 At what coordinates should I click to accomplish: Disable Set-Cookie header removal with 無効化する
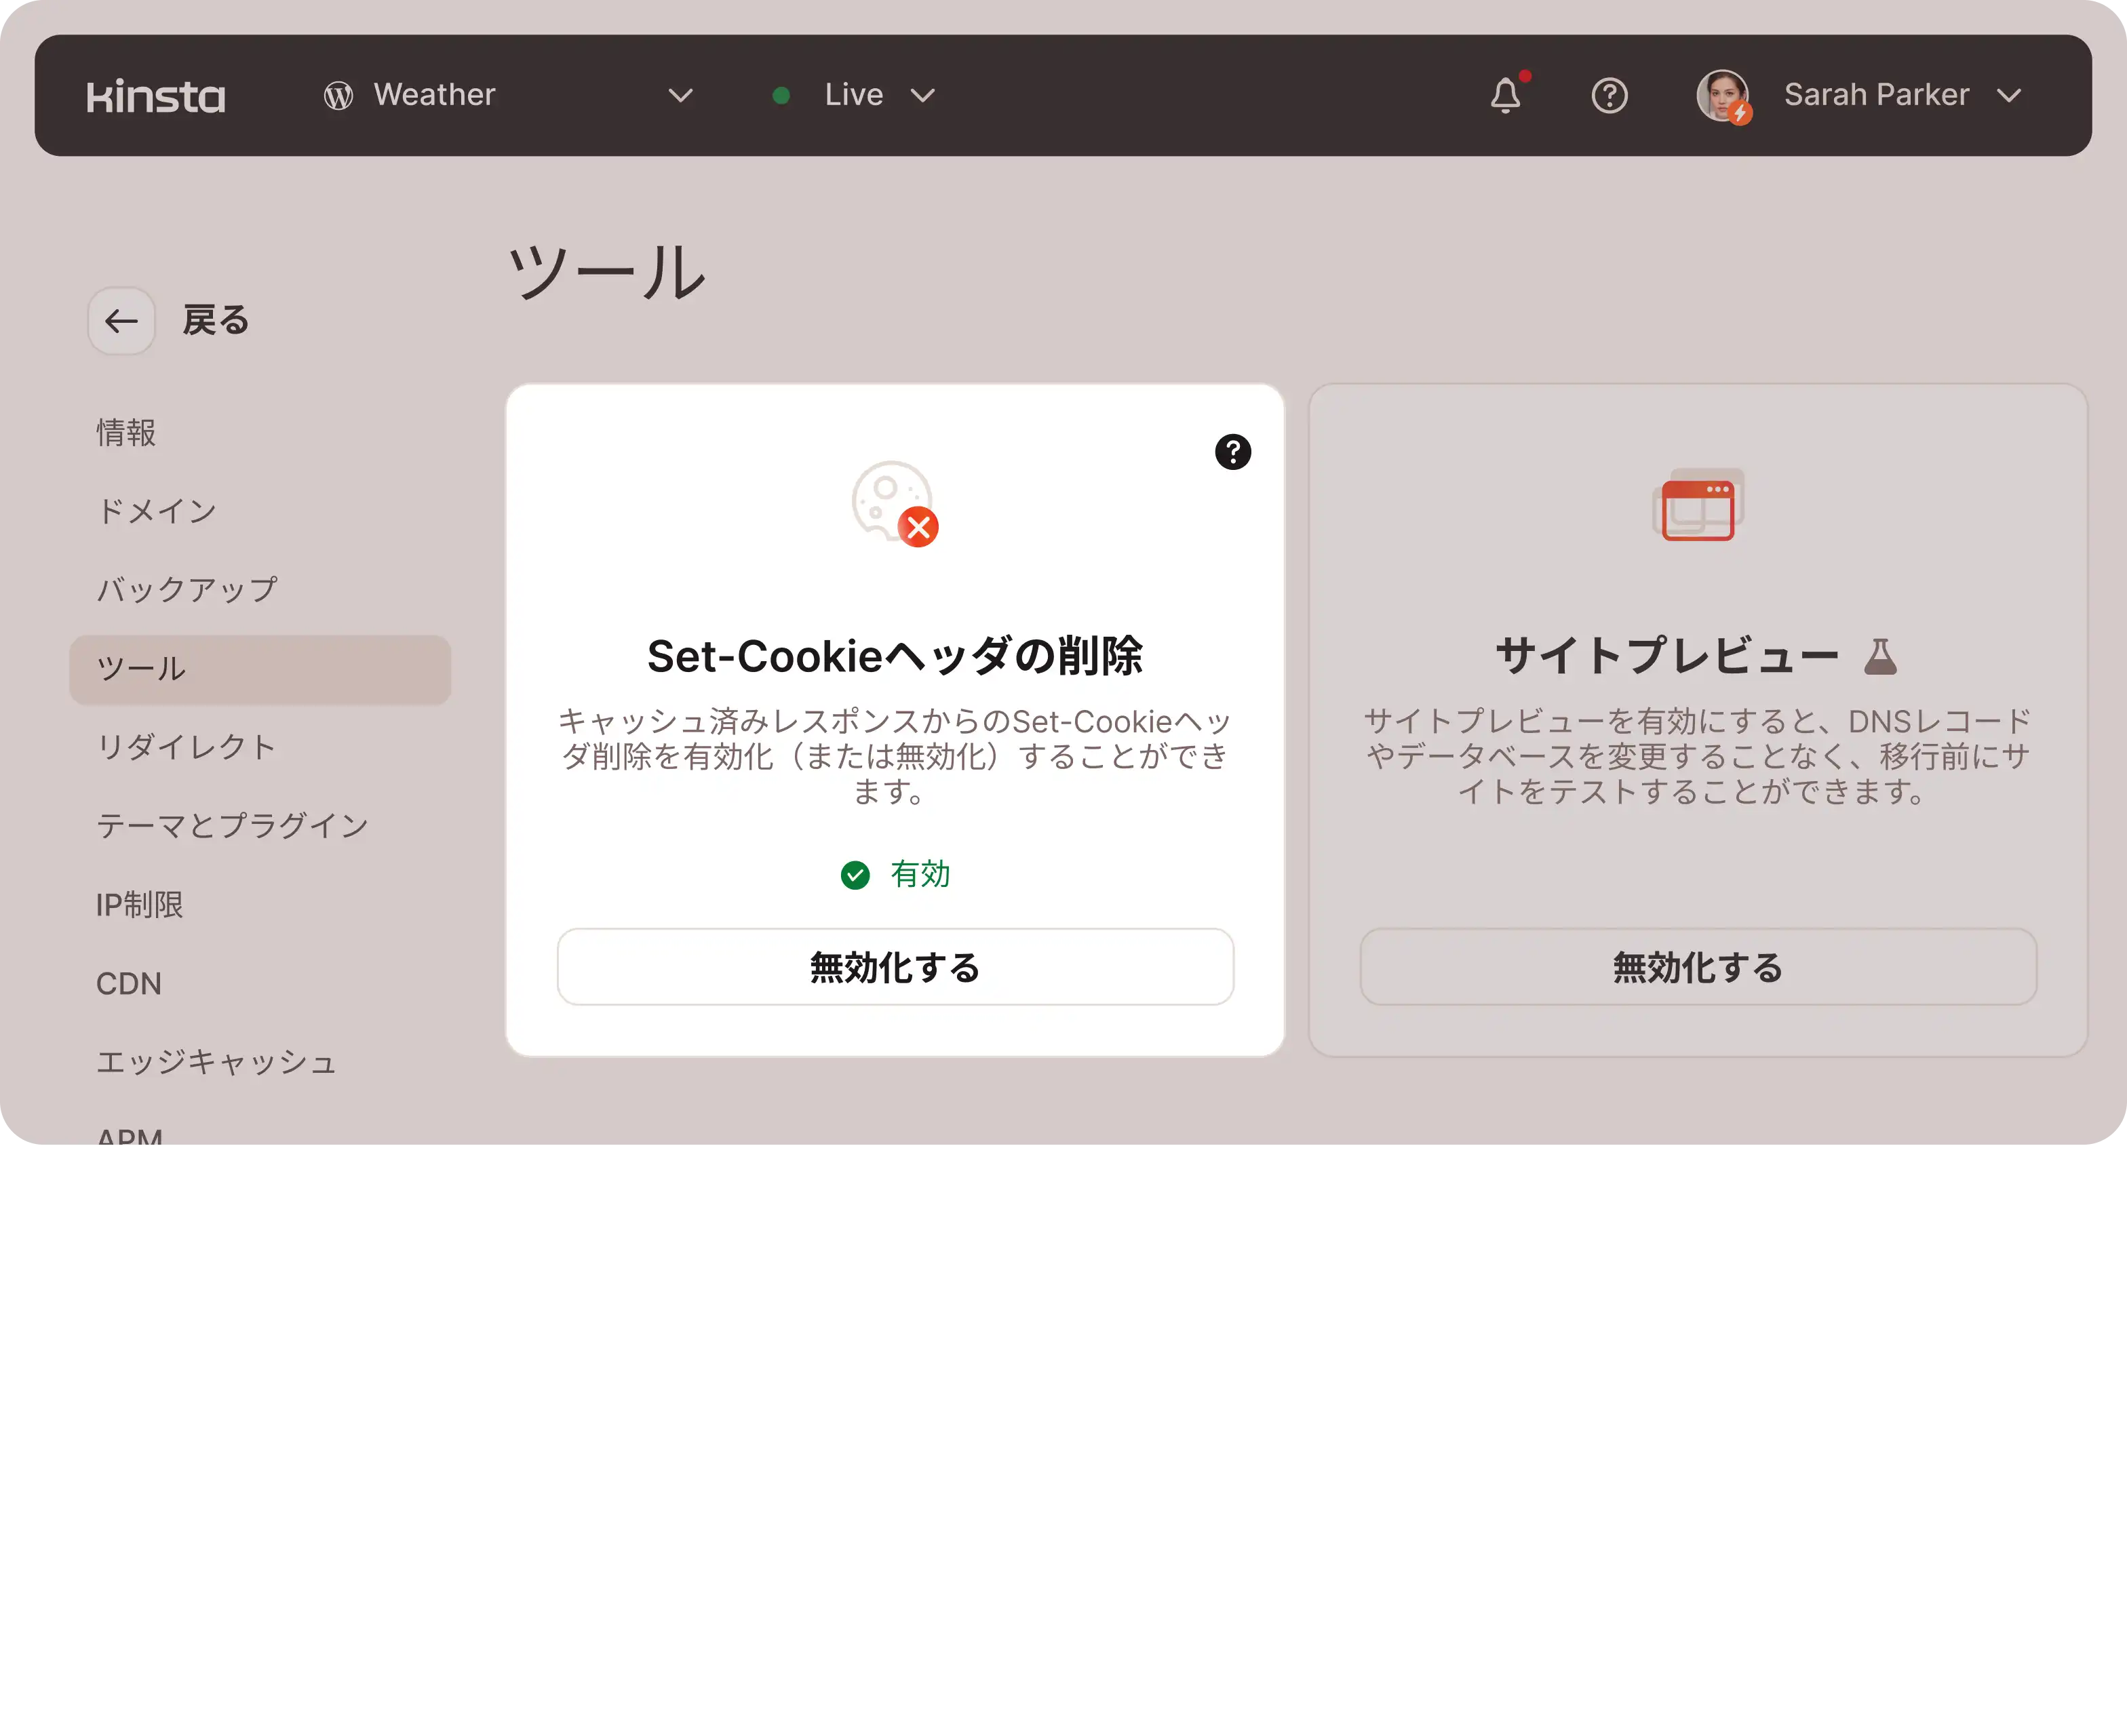pos(895,967)
